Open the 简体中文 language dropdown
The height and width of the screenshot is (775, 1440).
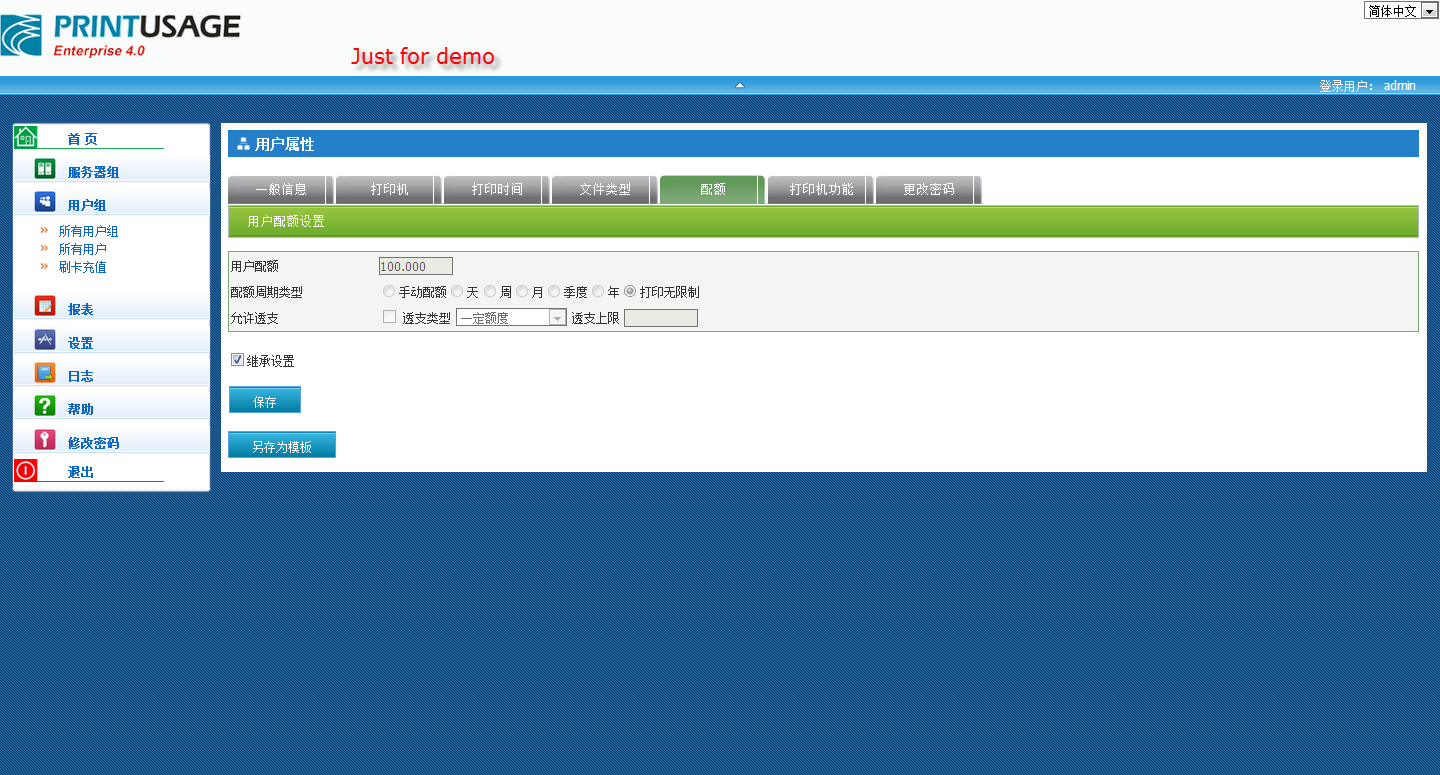[1401, 10]
